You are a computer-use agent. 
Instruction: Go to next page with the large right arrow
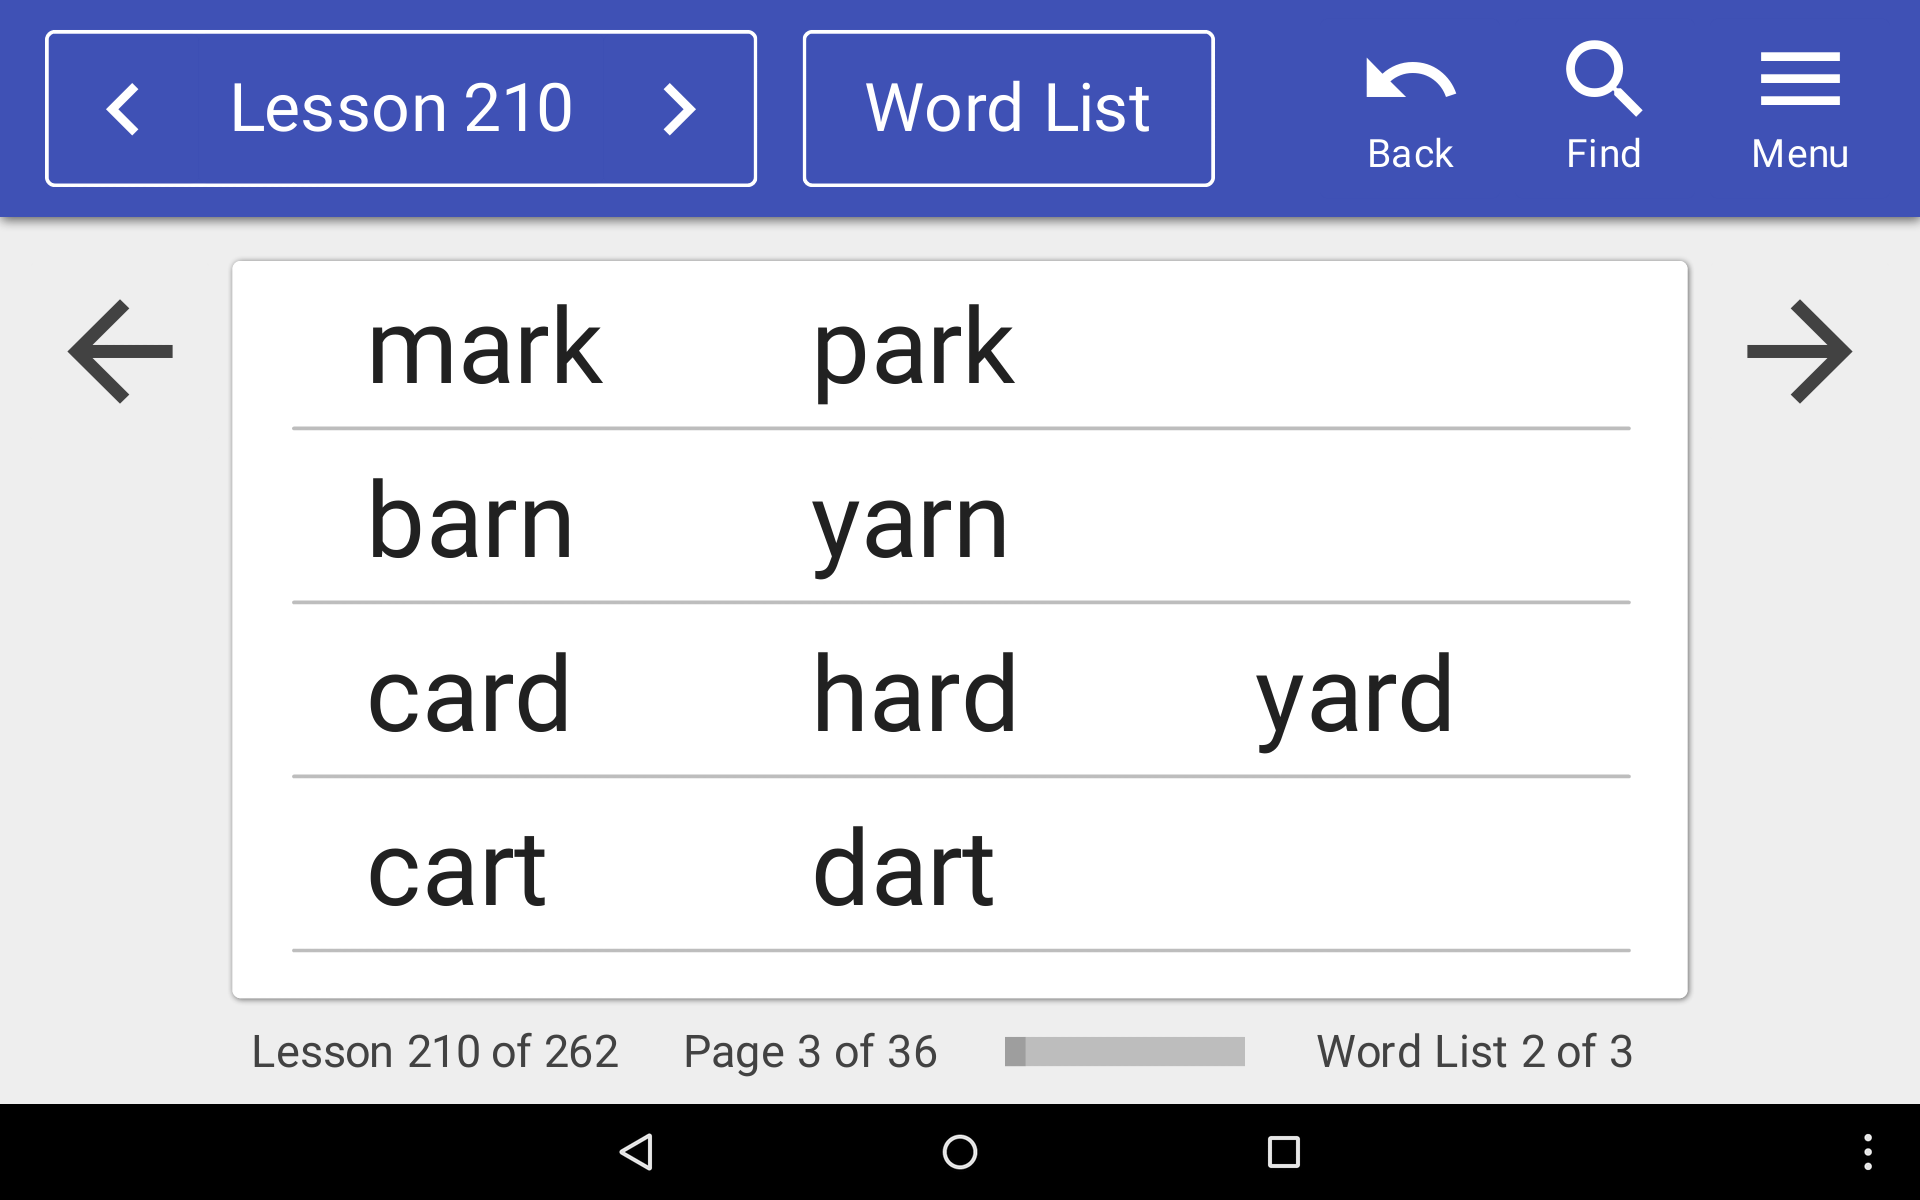[1799, 351]
